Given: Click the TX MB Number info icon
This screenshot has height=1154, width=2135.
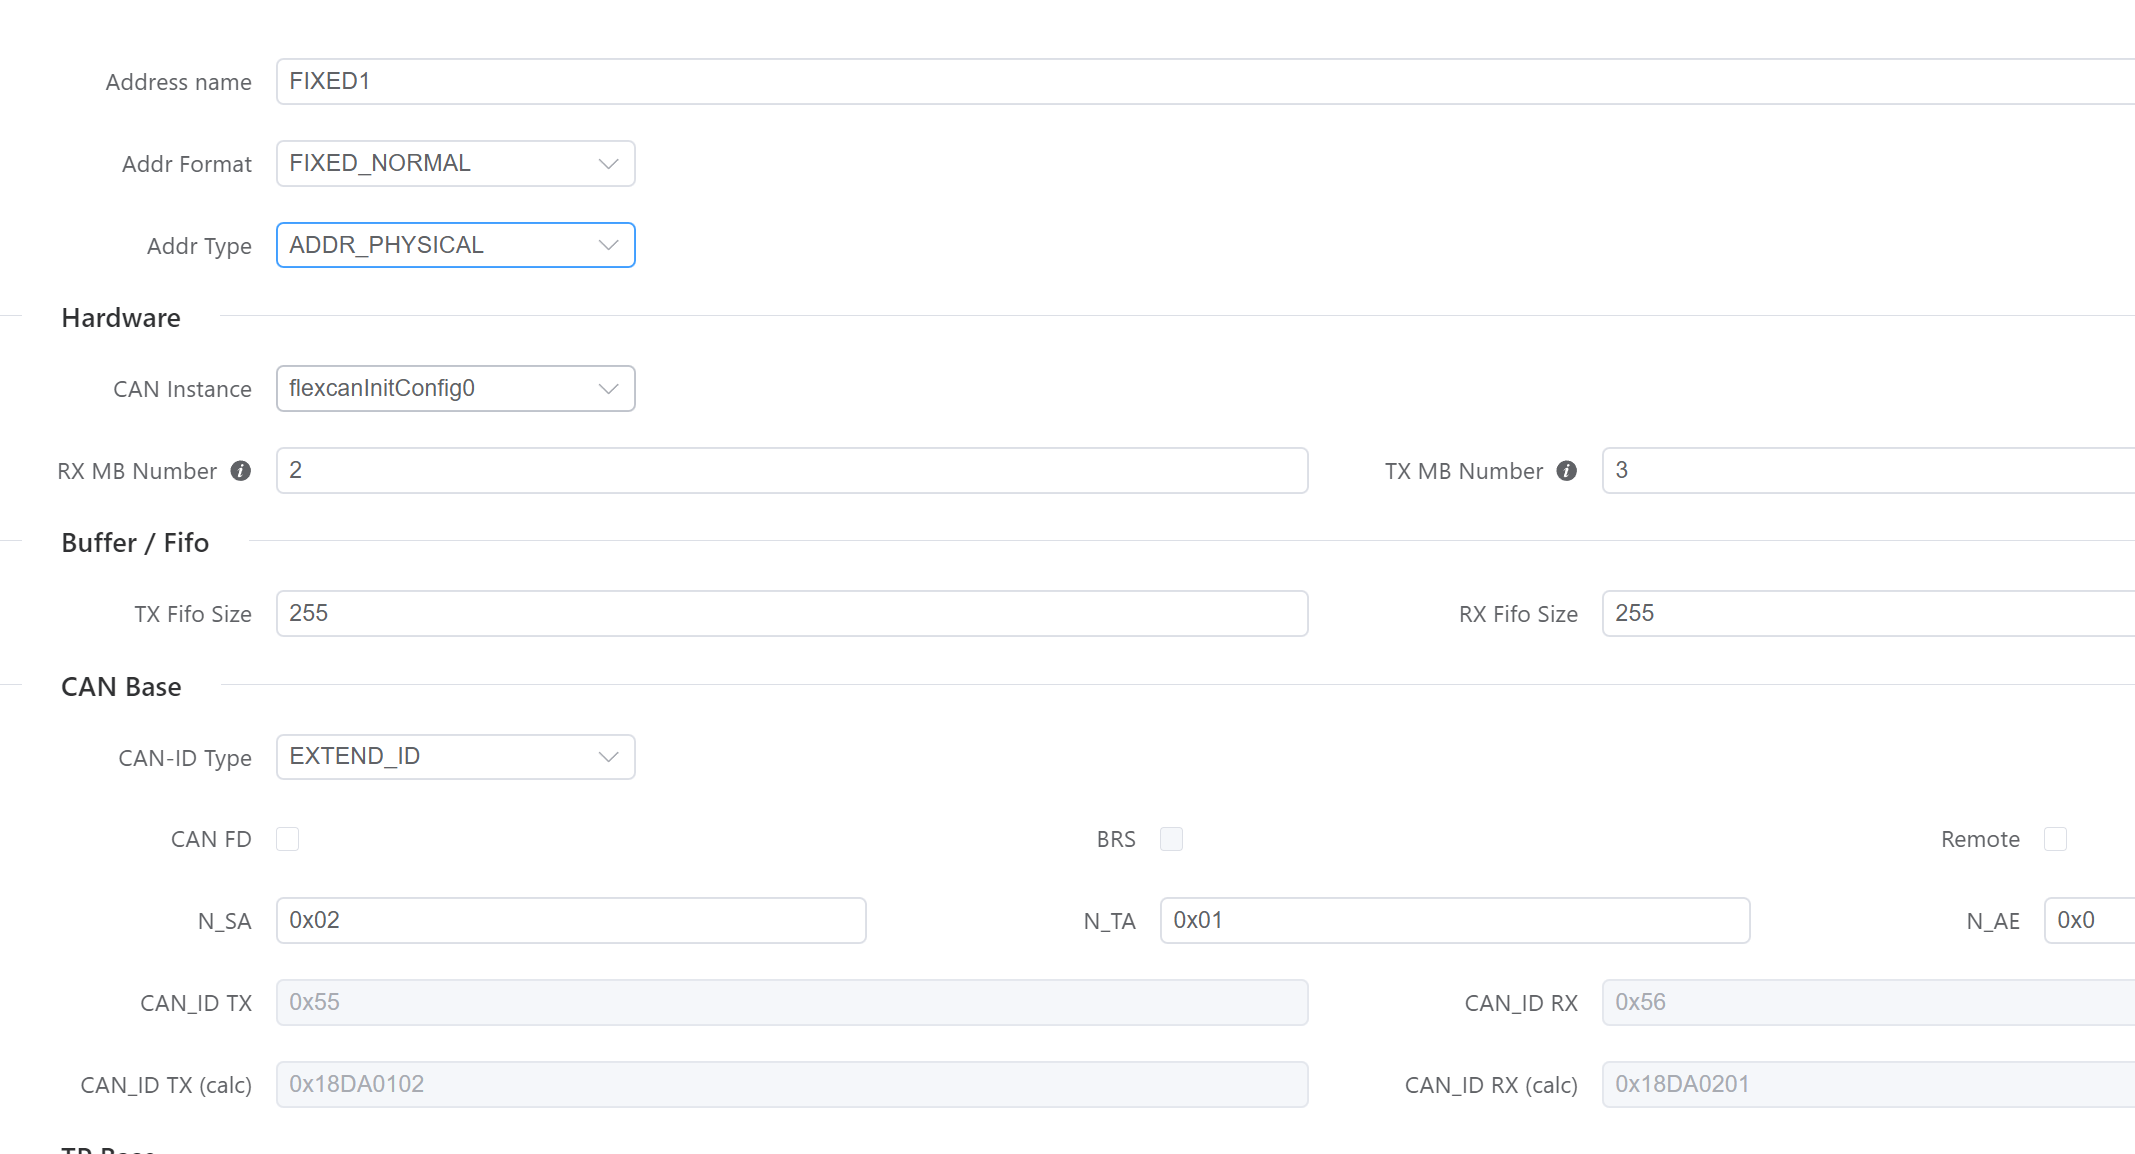Looking at the screenshot, I should tap(1567, 471).
